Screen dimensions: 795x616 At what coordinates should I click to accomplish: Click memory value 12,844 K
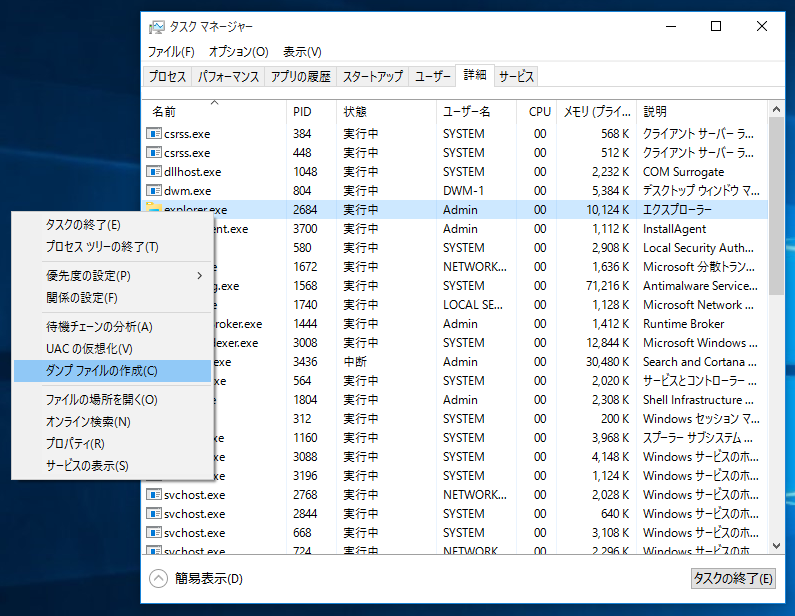tap(607, 343)
